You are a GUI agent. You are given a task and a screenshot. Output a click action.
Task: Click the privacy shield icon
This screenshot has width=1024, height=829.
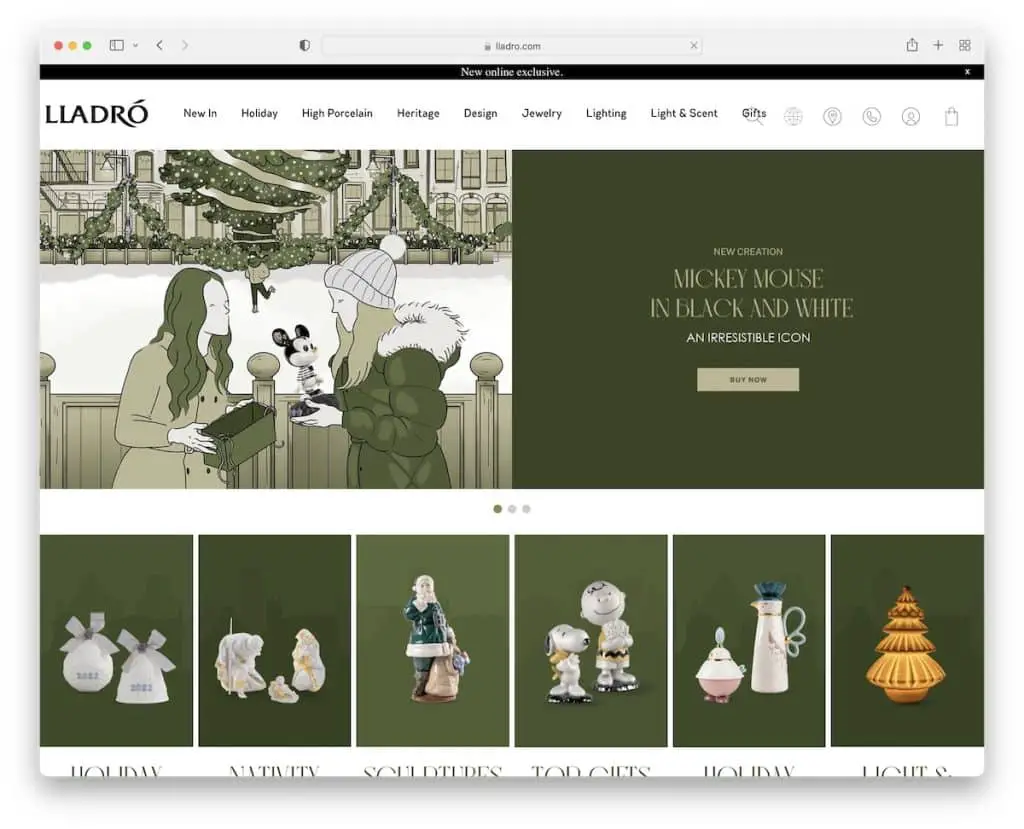[x=304, y=45]
